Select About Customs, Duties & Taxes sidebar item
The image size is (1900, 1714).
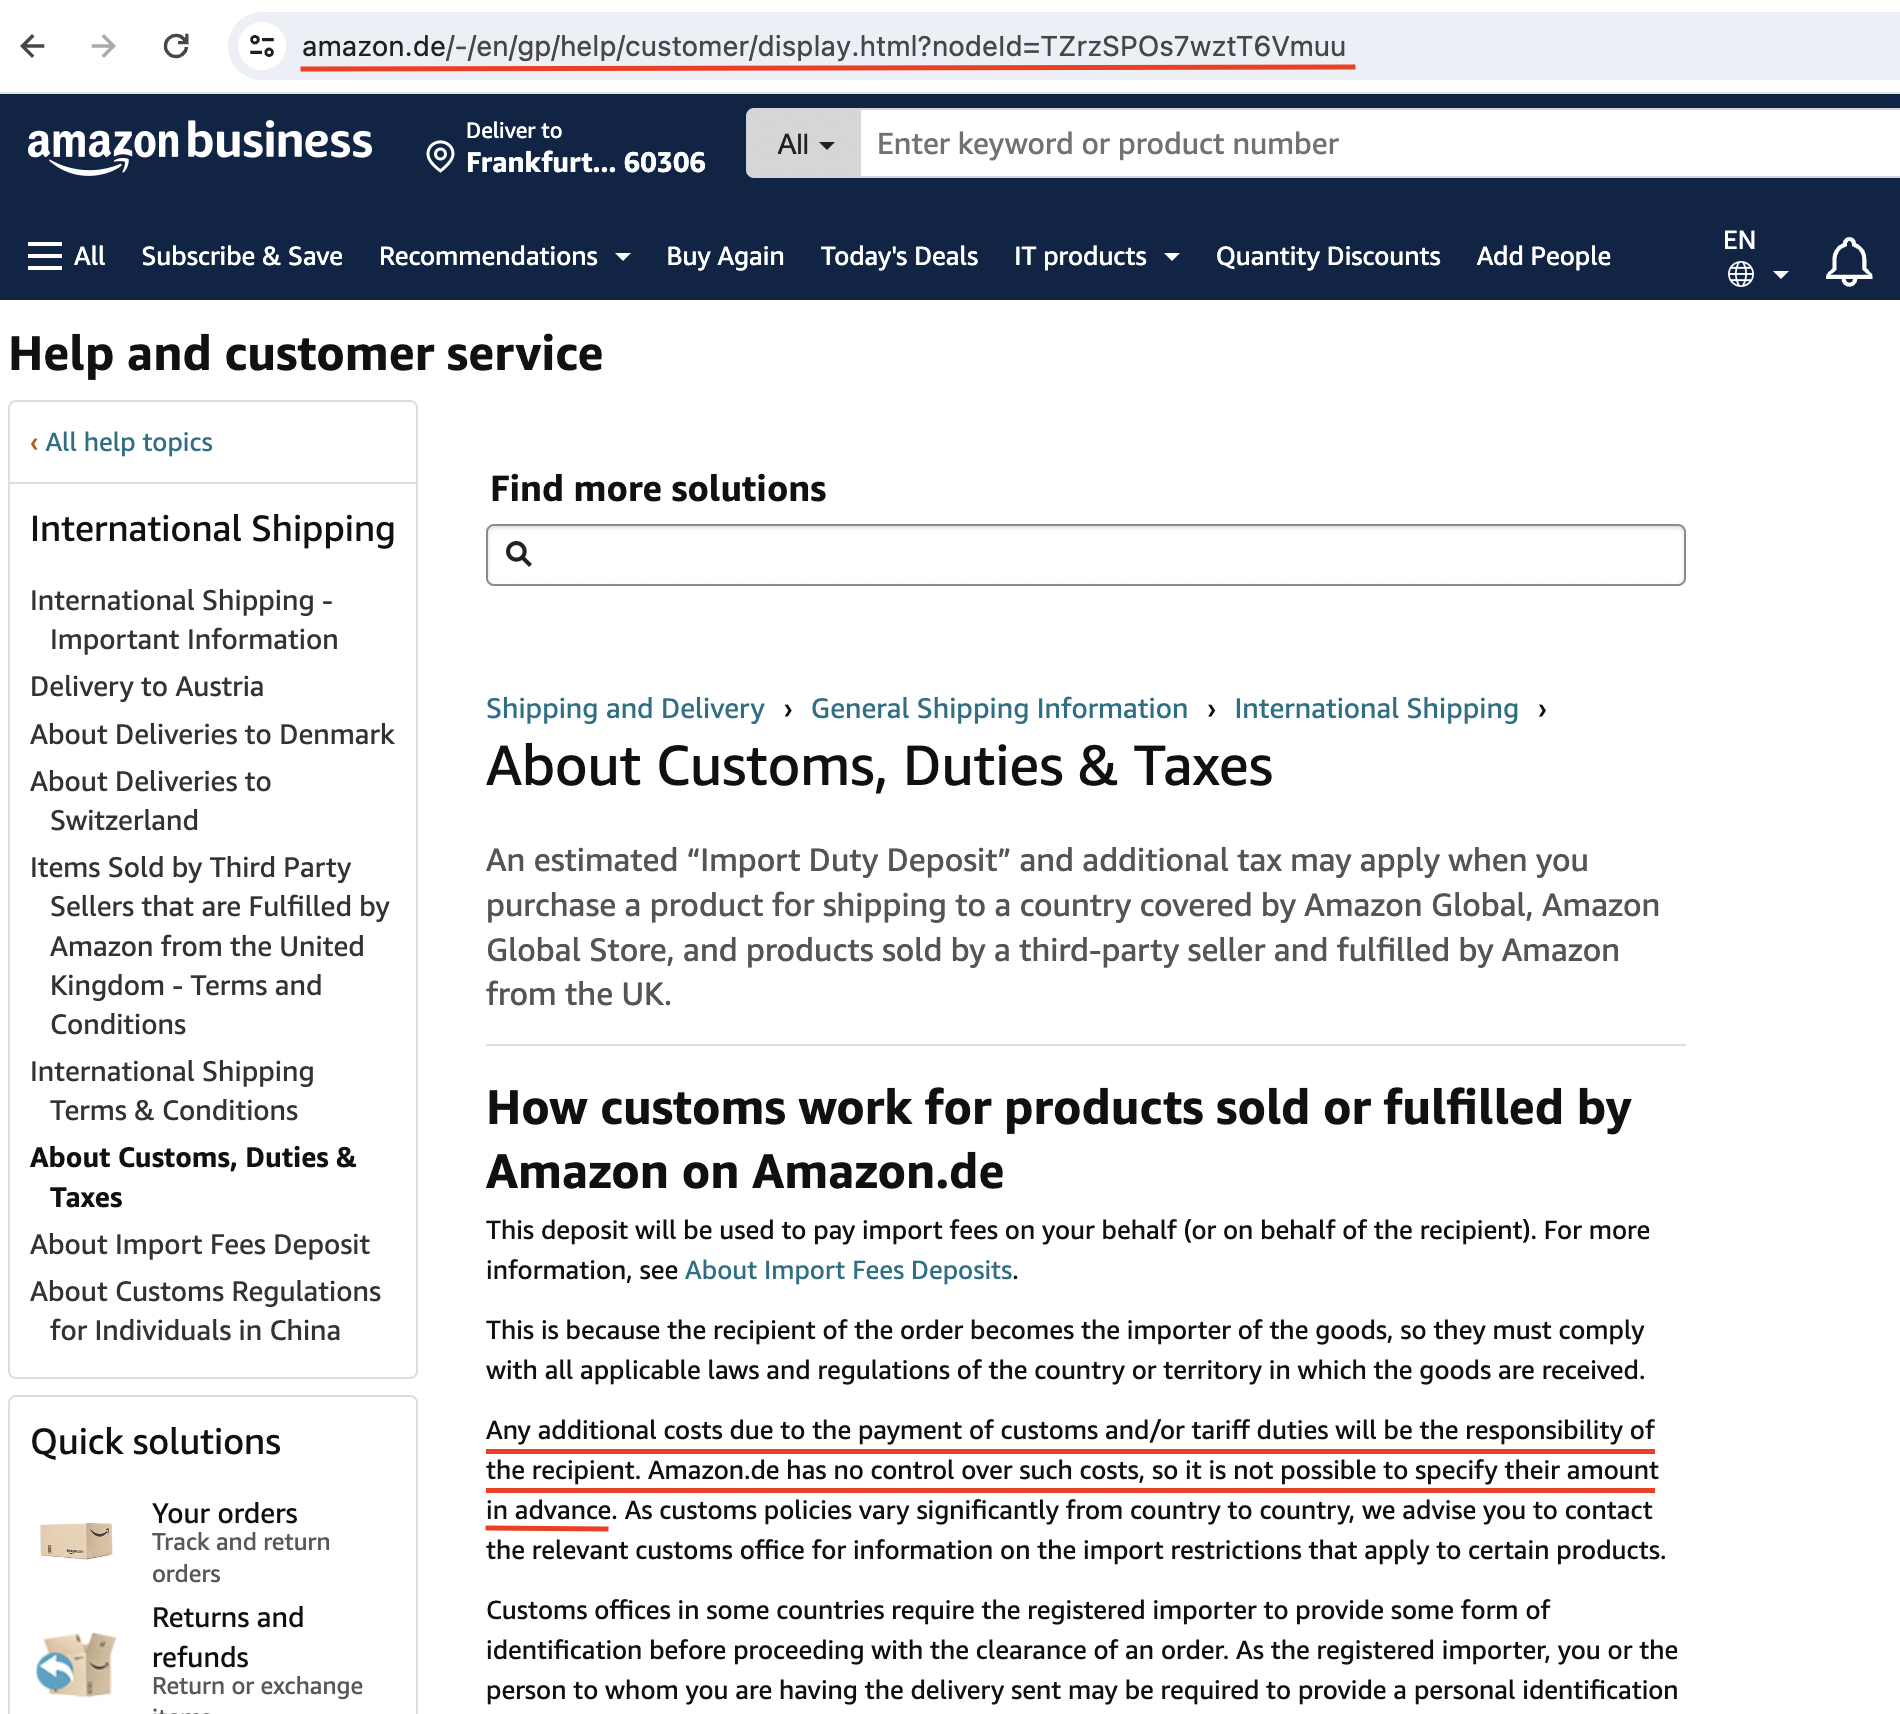pos(193,1177)
